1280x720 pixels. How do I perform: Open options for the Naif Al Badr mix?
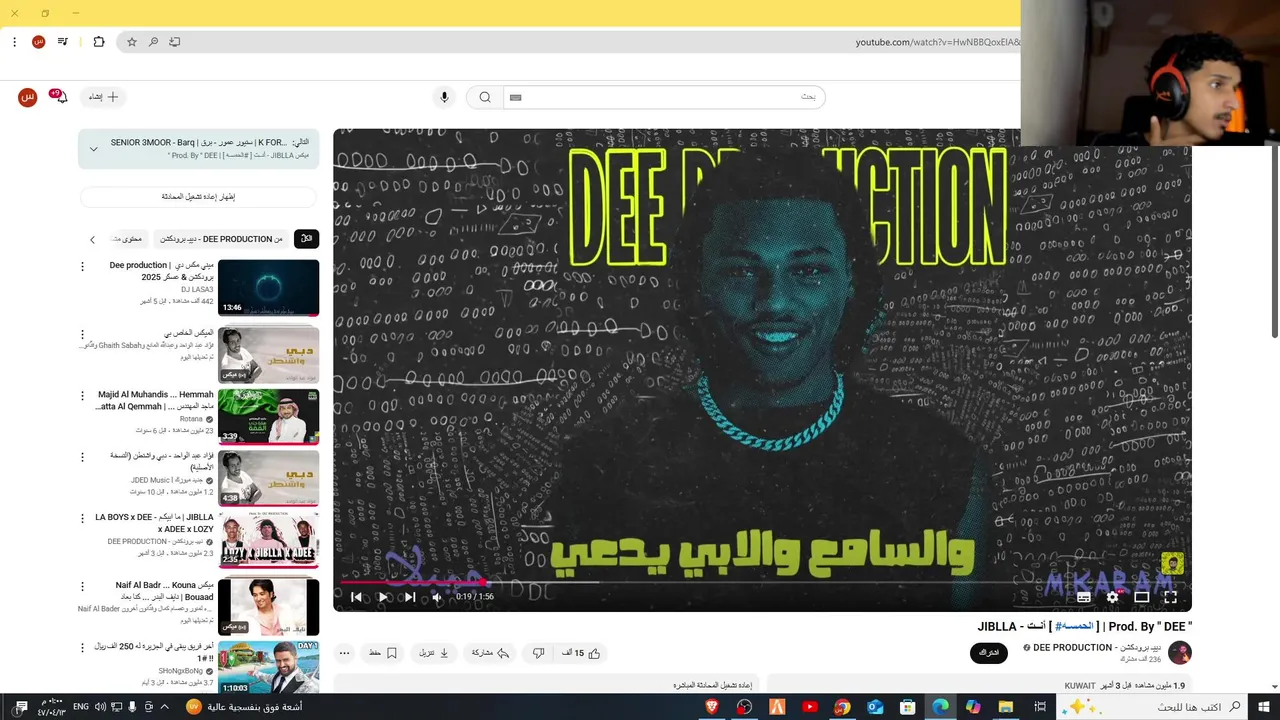[83, 586]
